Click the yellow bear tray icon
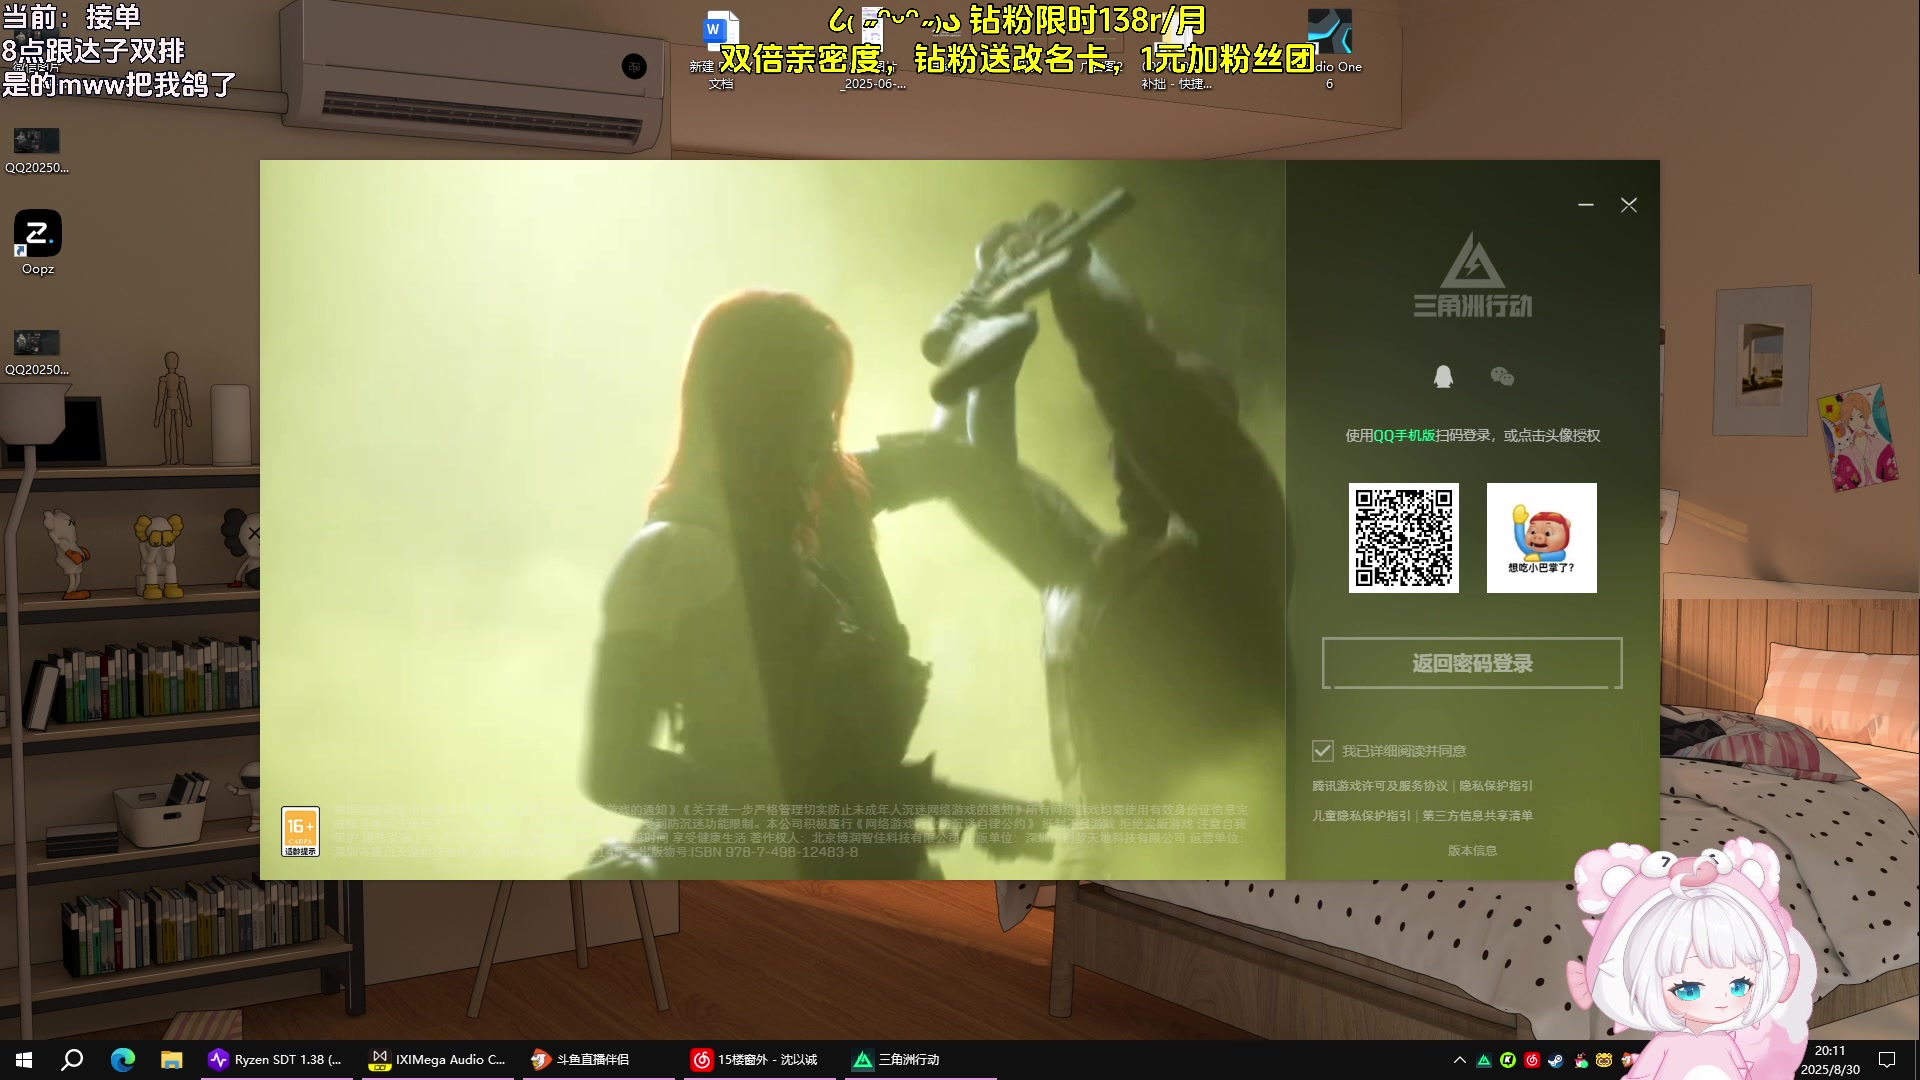 (x=1604, y=1060)
